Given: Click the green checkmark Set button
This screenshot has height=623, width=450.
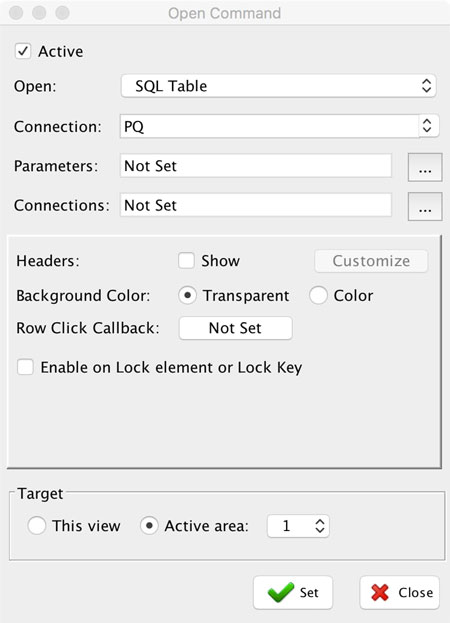Looking at the screenshot, I should pyautogui.click(x=293, y=592).
